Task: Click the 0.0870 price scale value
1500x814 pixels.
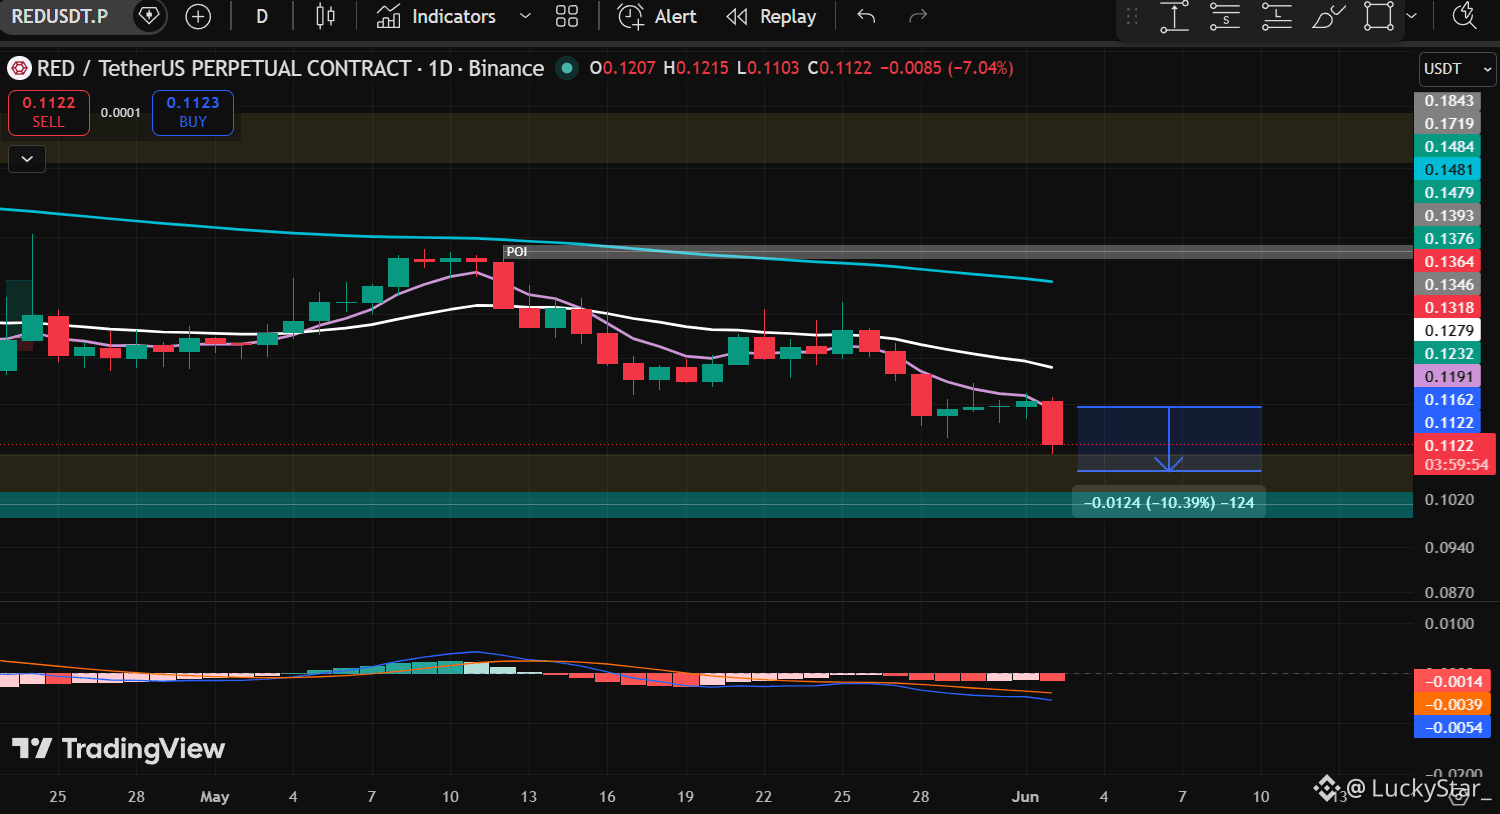Action: (x=1449, y=593)
